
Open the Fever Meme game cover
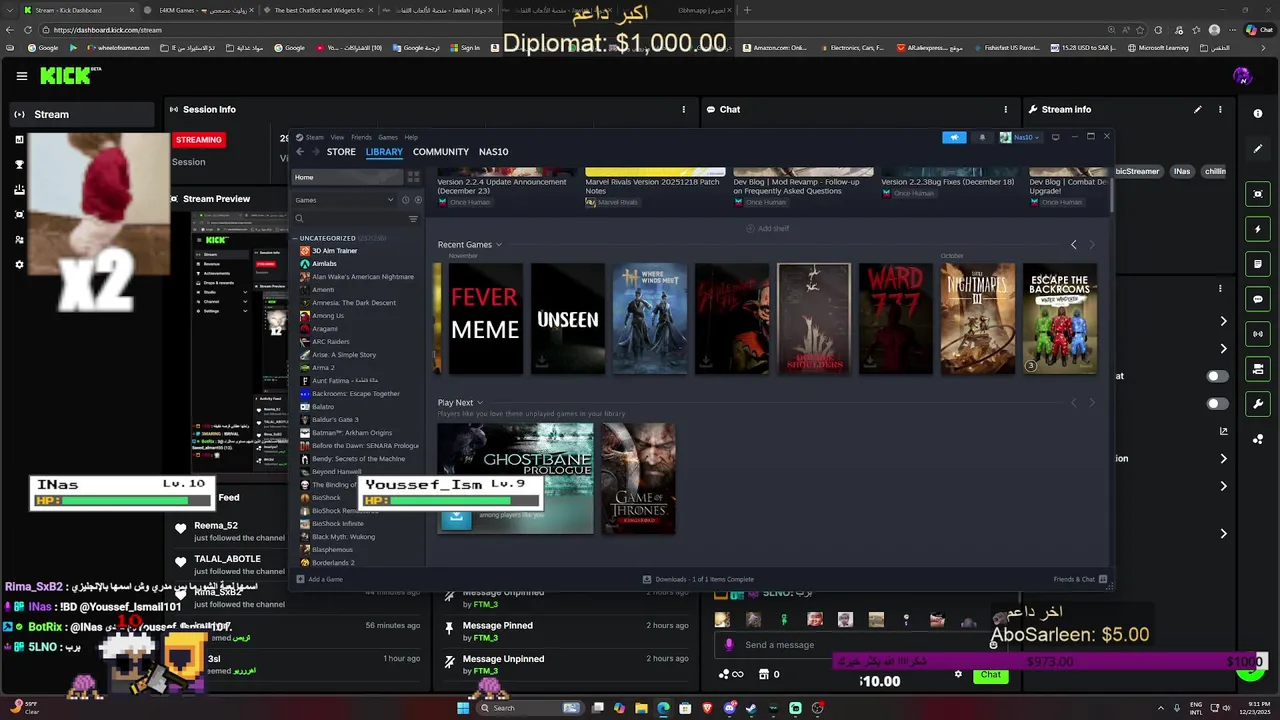pyautogui.click(x=485, y=319)
